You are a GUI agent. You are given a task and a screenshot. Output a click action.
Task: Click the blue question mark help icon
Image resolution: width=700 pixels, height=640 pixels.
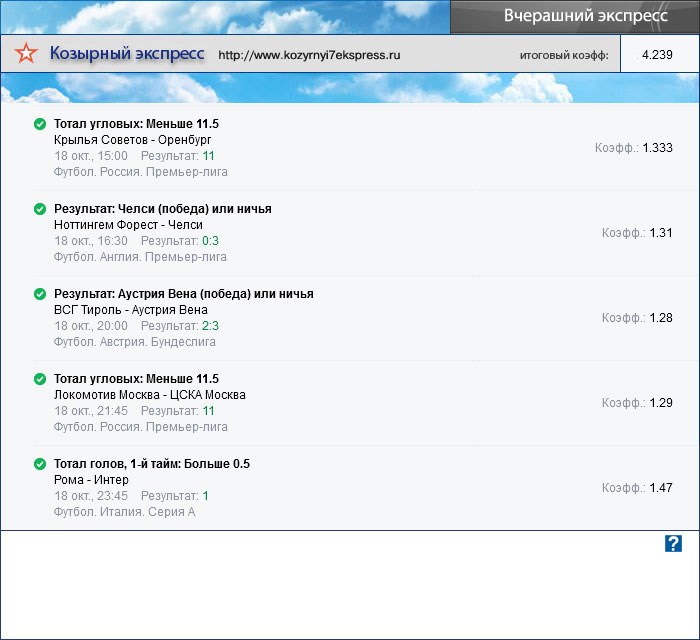pyautogui.click(x=673, y=543)
